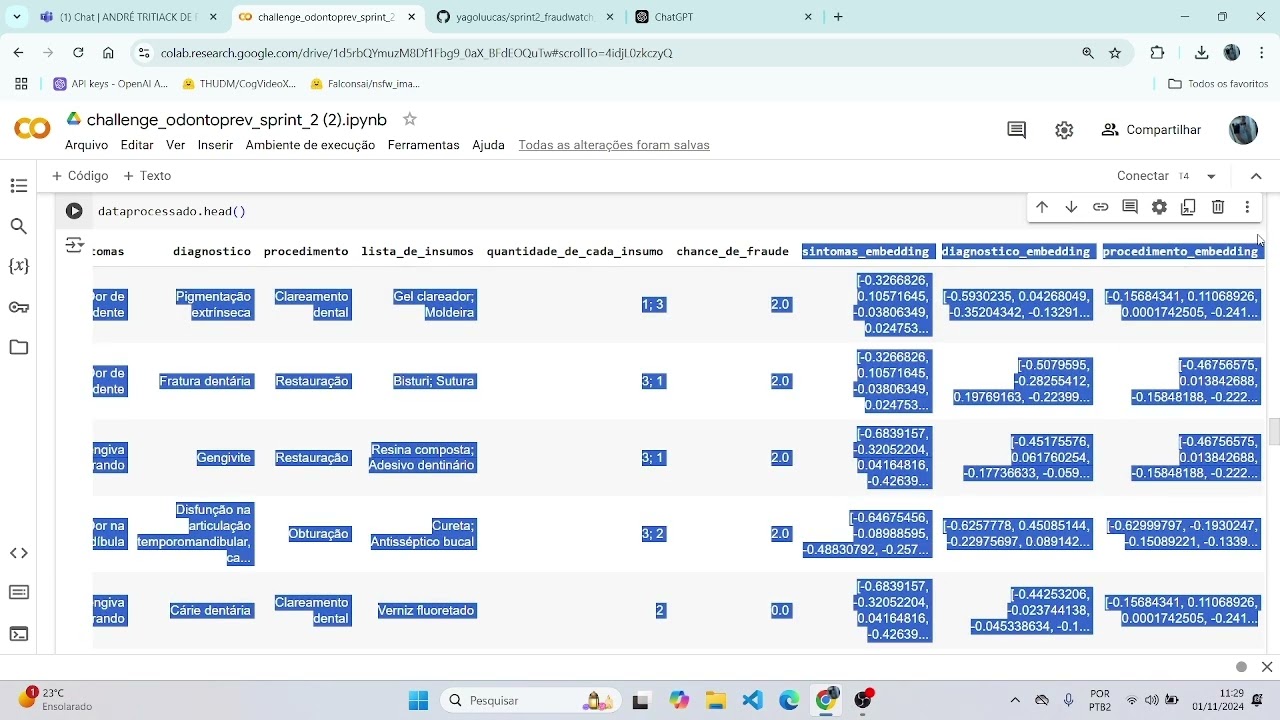Open Chrome extensions menu

click(1158, 53)
